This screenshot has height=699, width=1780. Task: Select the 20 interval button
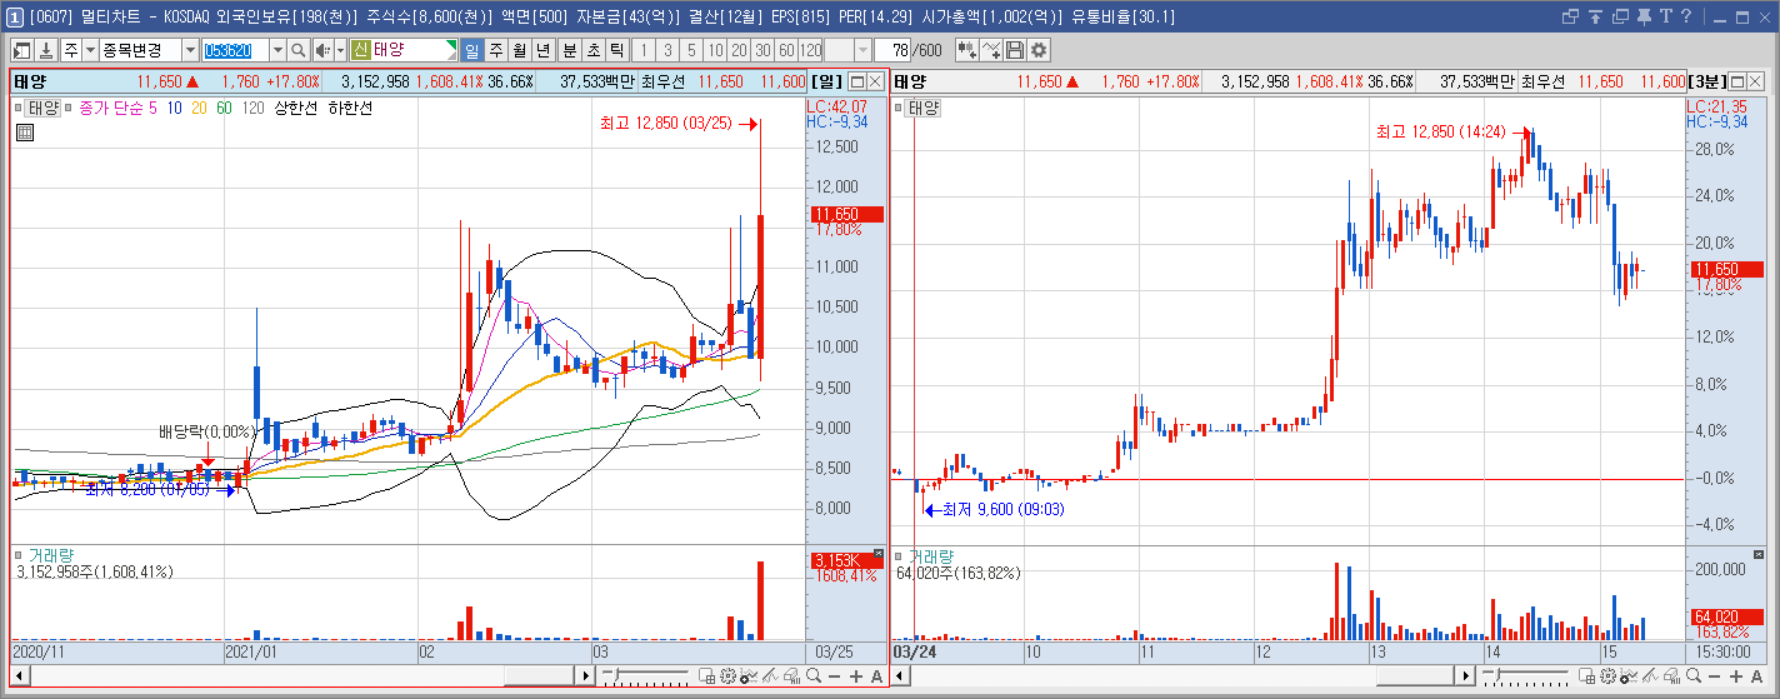coord(739,50)
